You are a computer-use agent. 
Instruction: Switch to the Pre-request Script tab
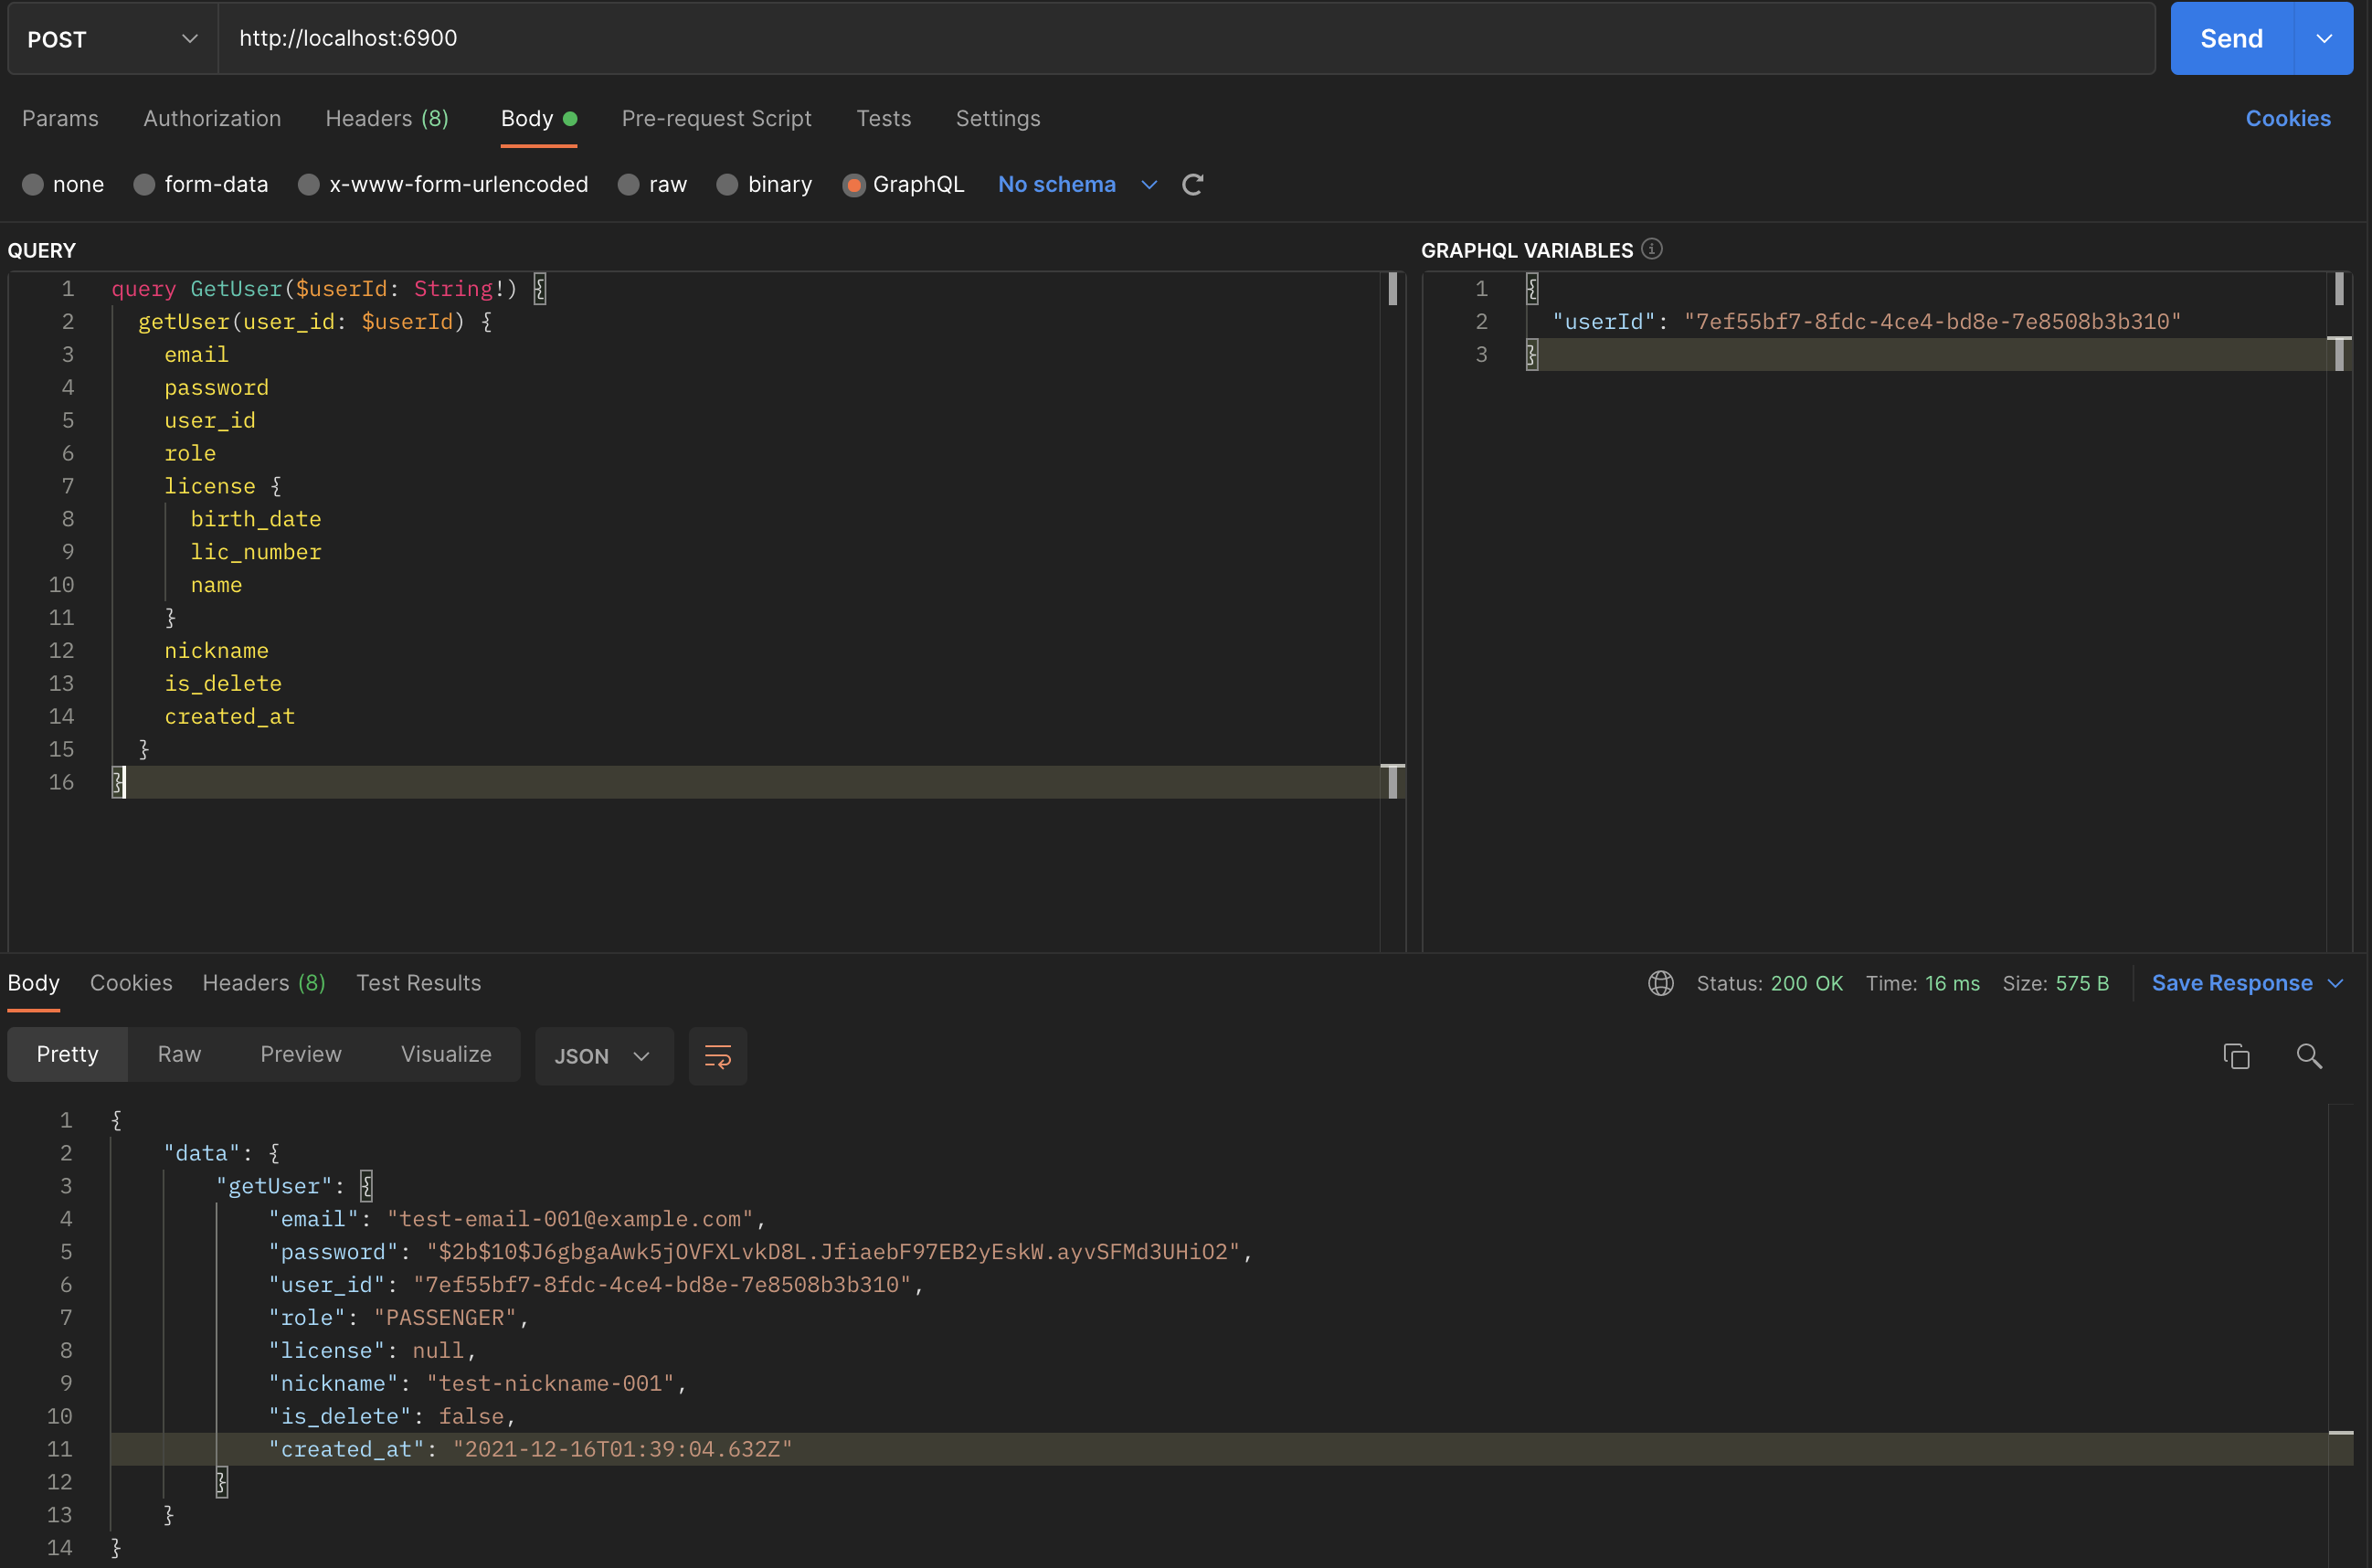click(x=716, y=119)
